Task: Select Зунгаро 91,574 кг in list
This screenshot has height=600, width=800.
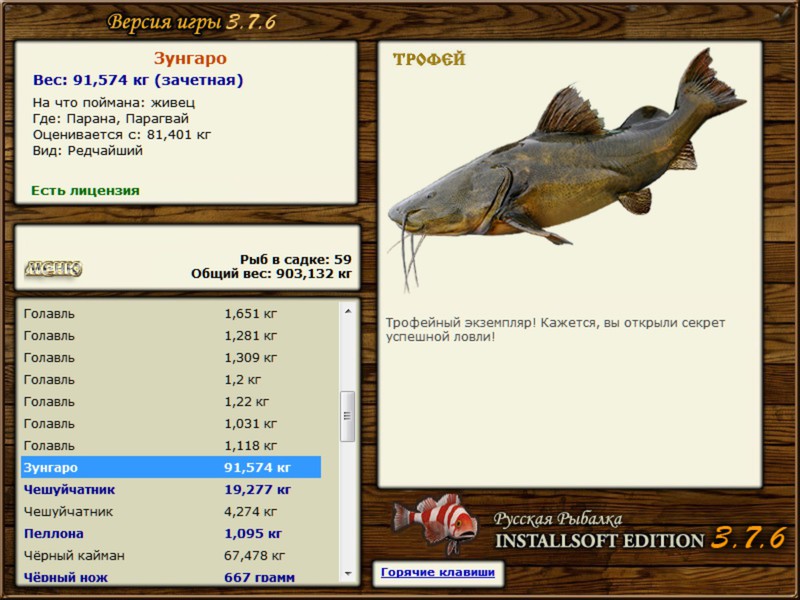Action: tap(171, 467)
